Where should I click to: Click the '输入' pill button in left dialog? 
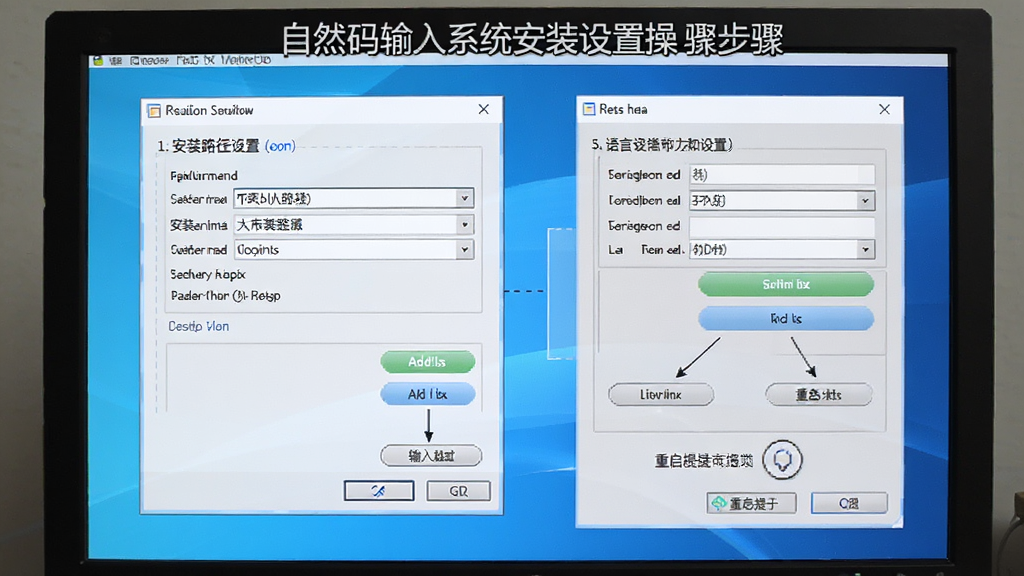coord(431,456)
